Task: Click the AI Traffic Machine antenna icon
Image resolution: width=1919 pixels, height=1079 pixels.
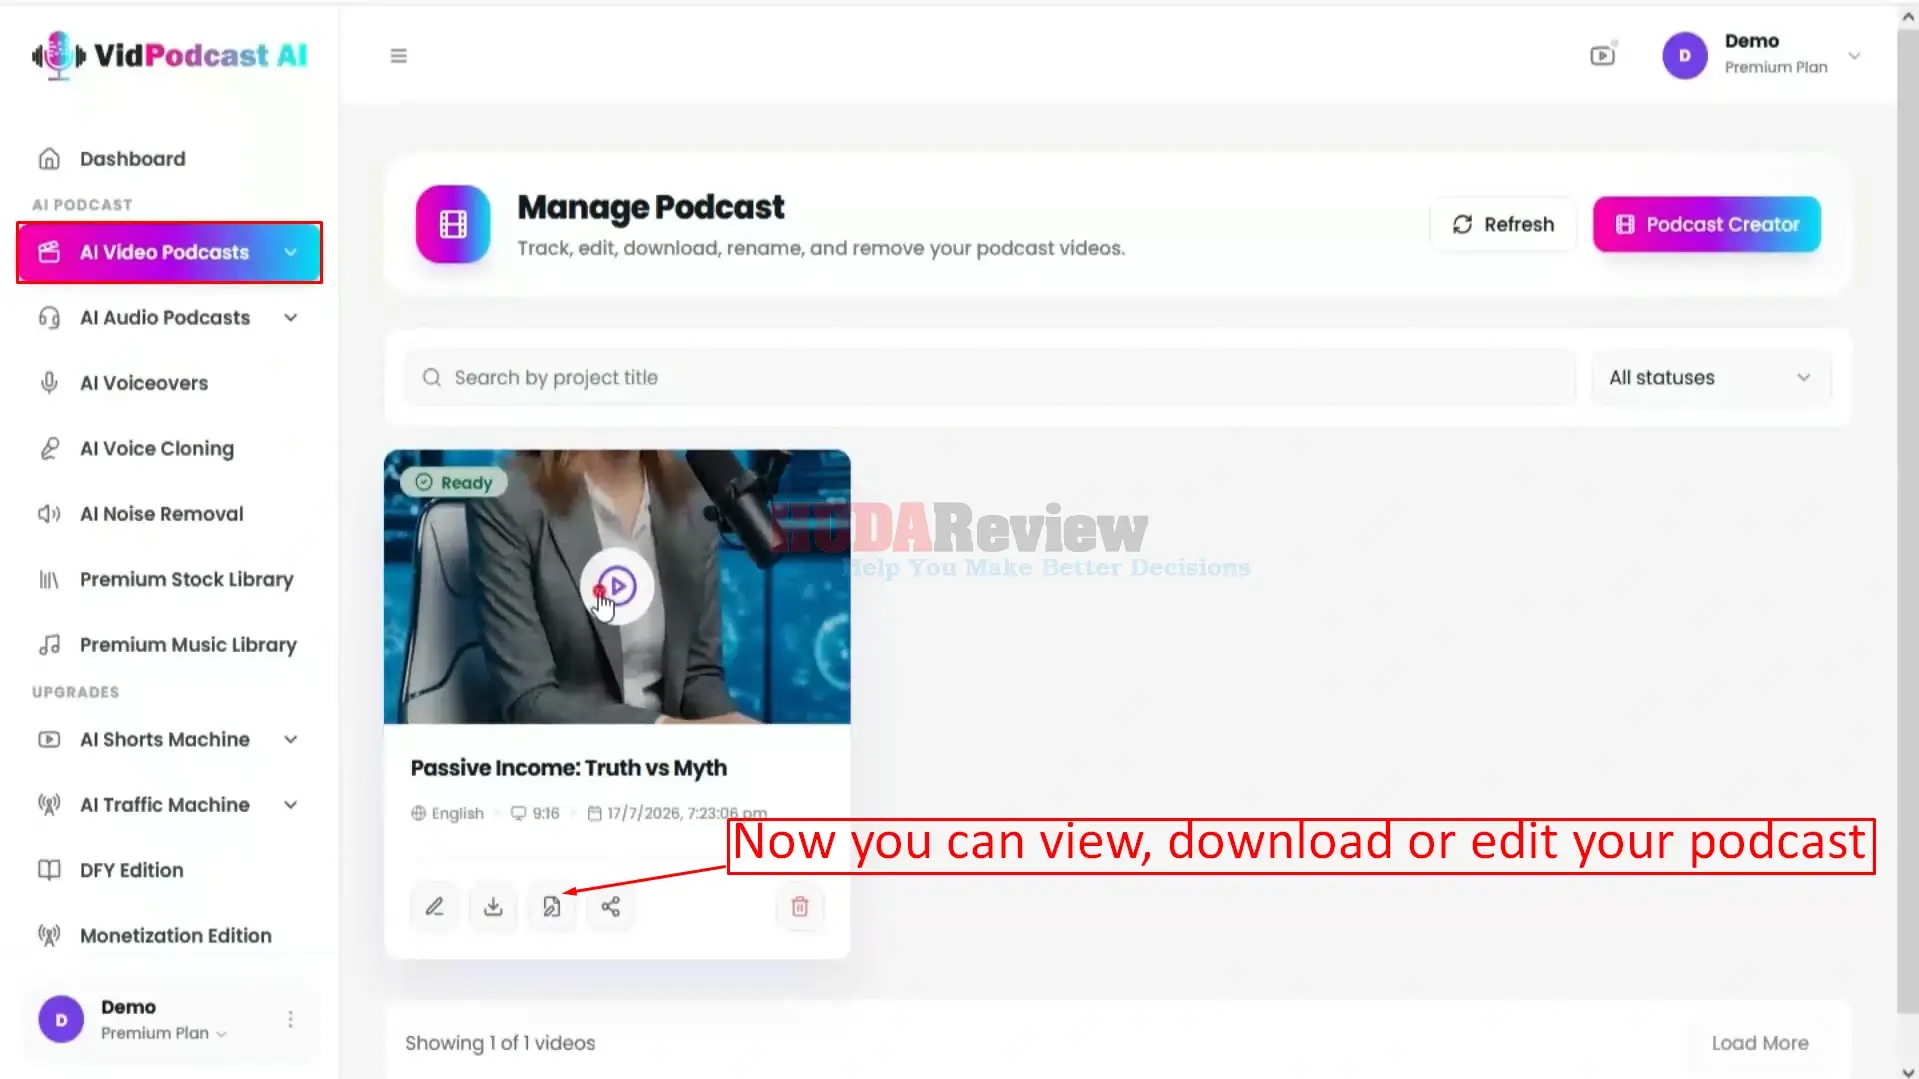Action: [x=49, y=805]
